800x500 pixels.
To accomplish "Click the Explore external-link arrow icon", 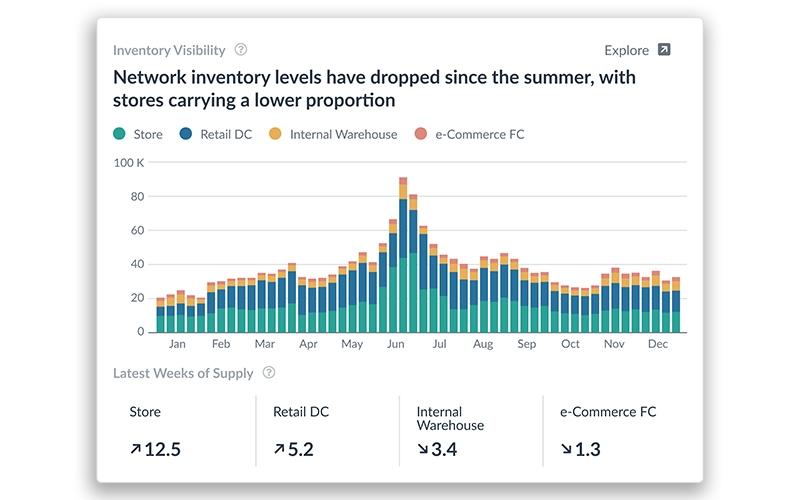I will pos(664,49).
